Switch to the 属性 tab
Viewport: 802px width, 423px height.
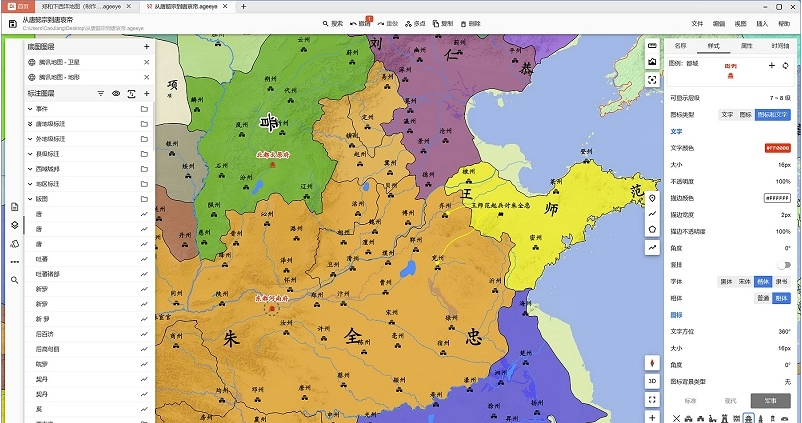click(x=747, y=46)
